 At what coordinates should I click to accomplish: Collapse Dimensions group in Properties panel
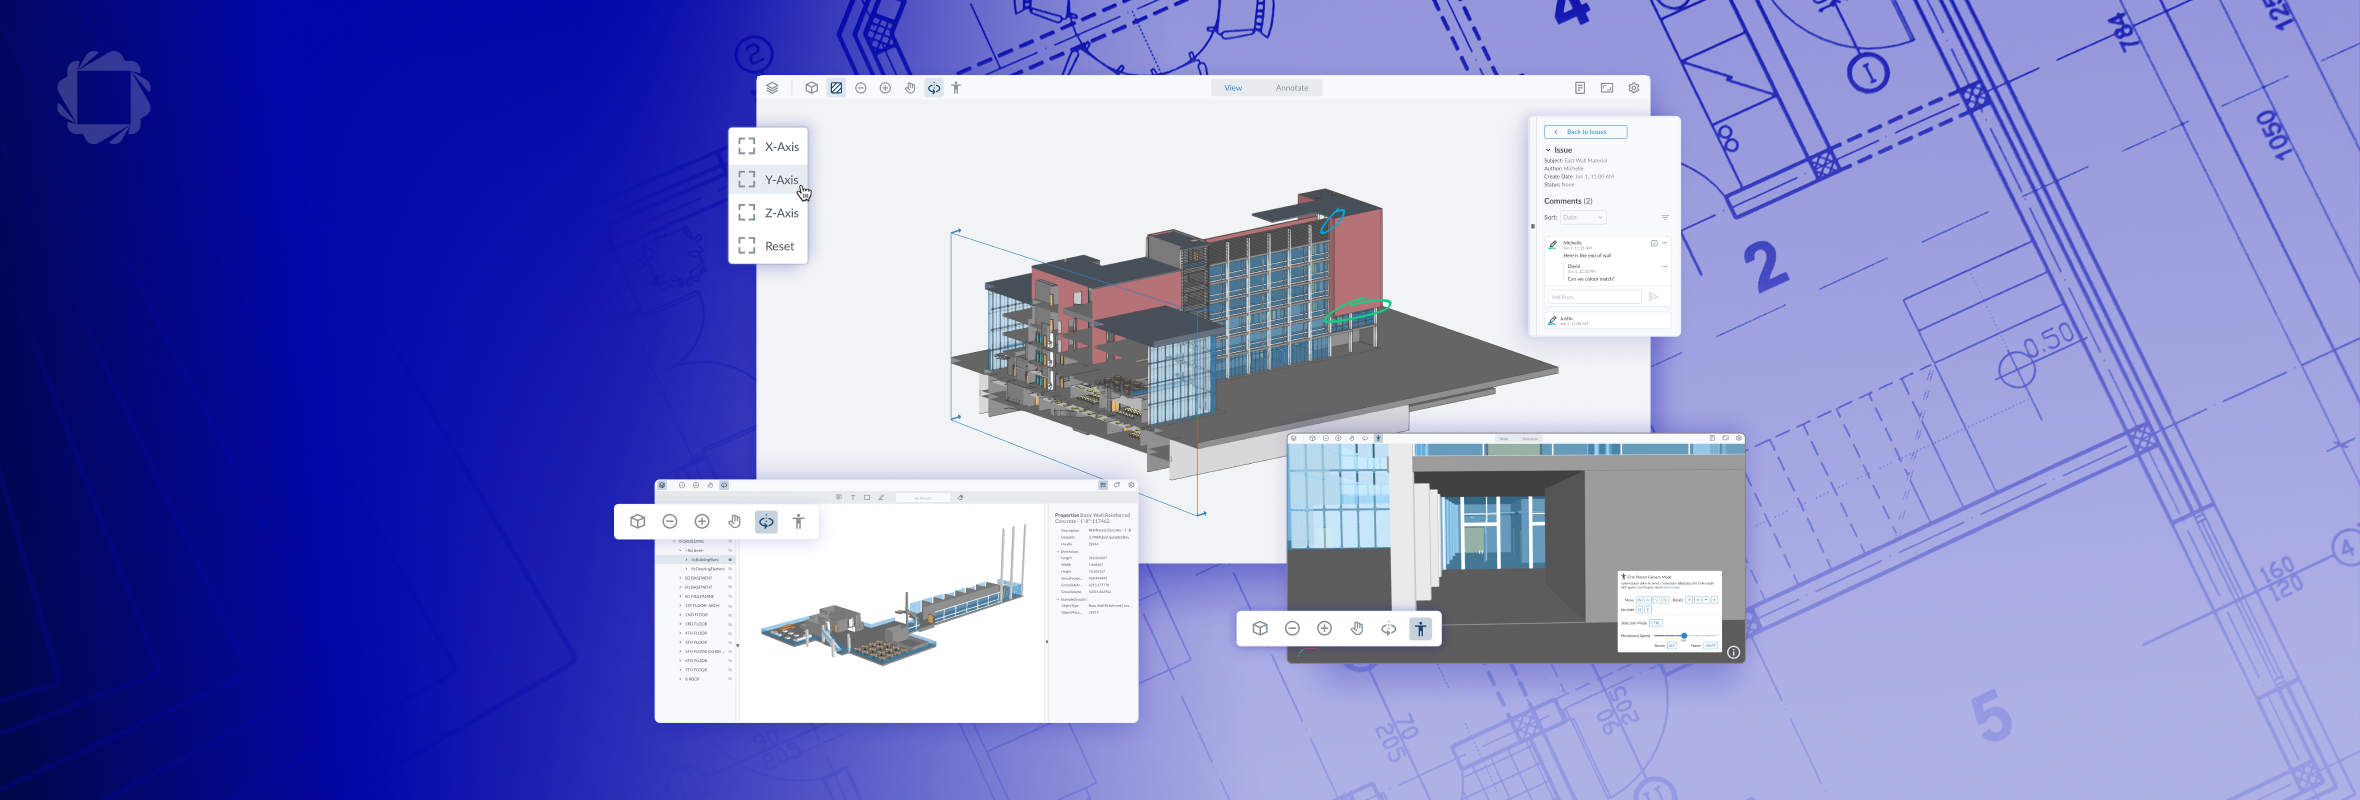[1058, 552]
